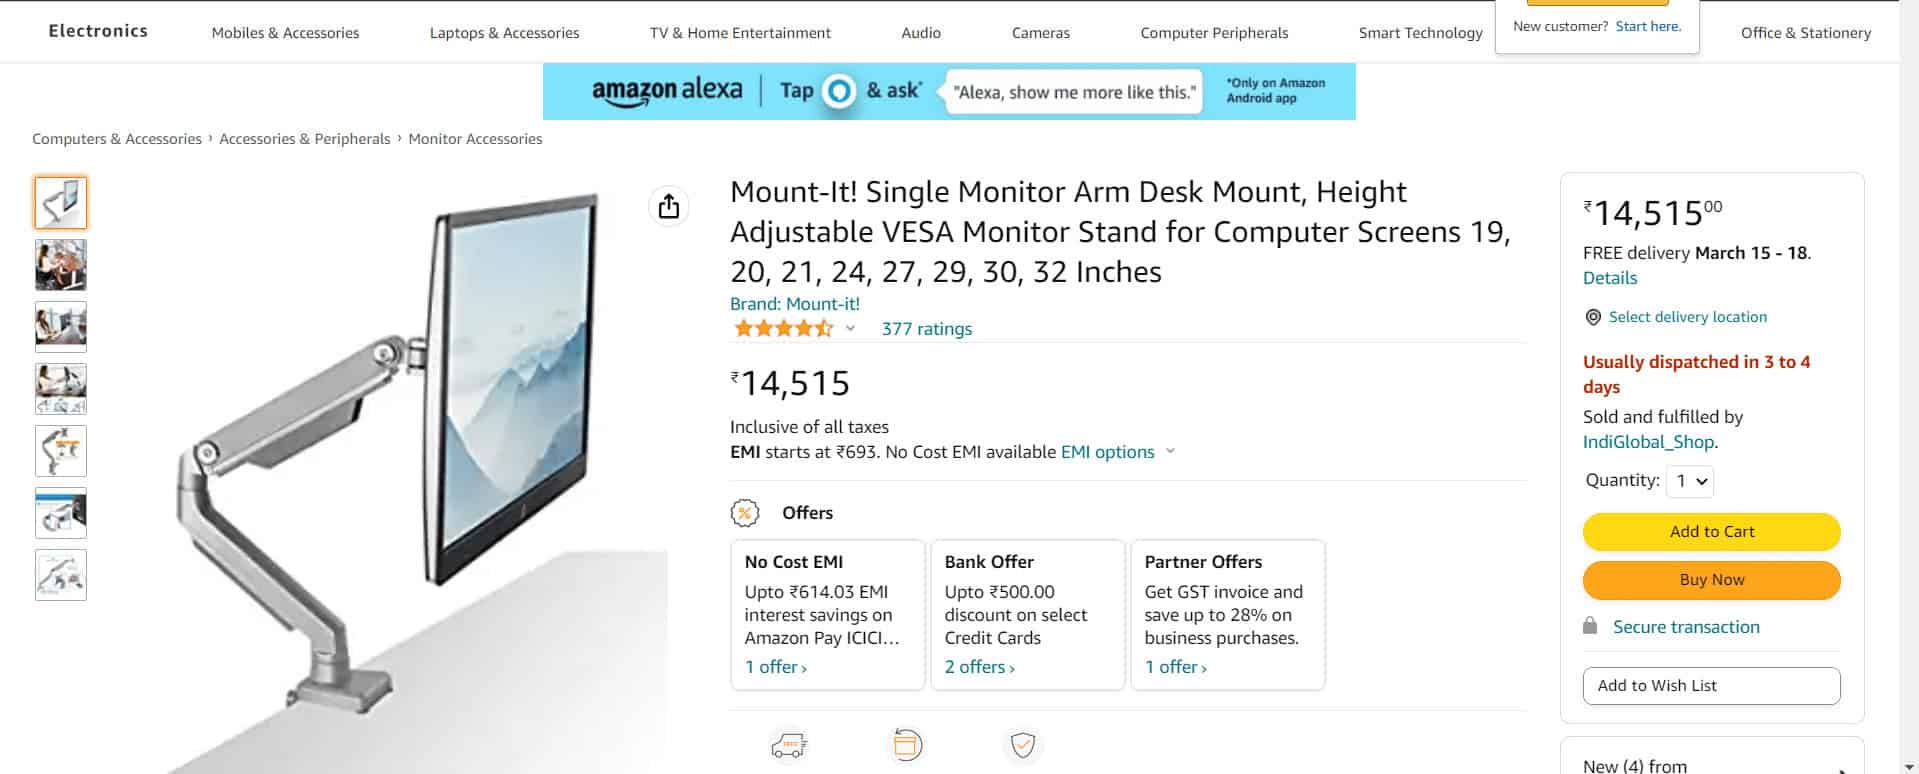This screenshot has height=774, width=1919.
Task: Click the Alexa microphone icon in banner
Action: 837,91
